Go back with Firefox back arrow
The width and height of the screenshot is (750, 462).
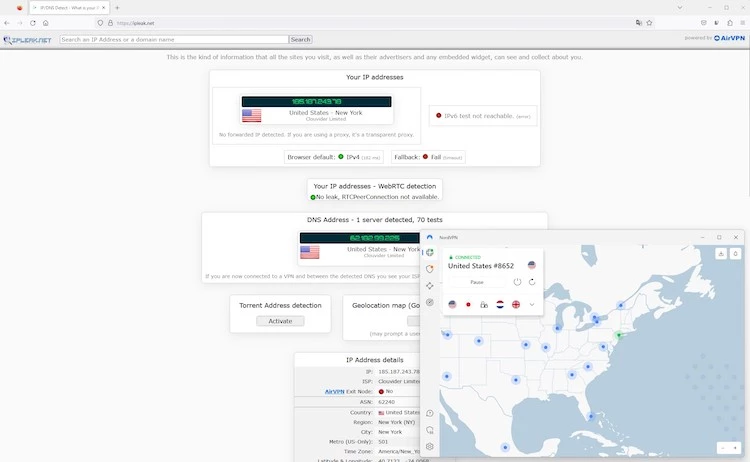point(7,23)
